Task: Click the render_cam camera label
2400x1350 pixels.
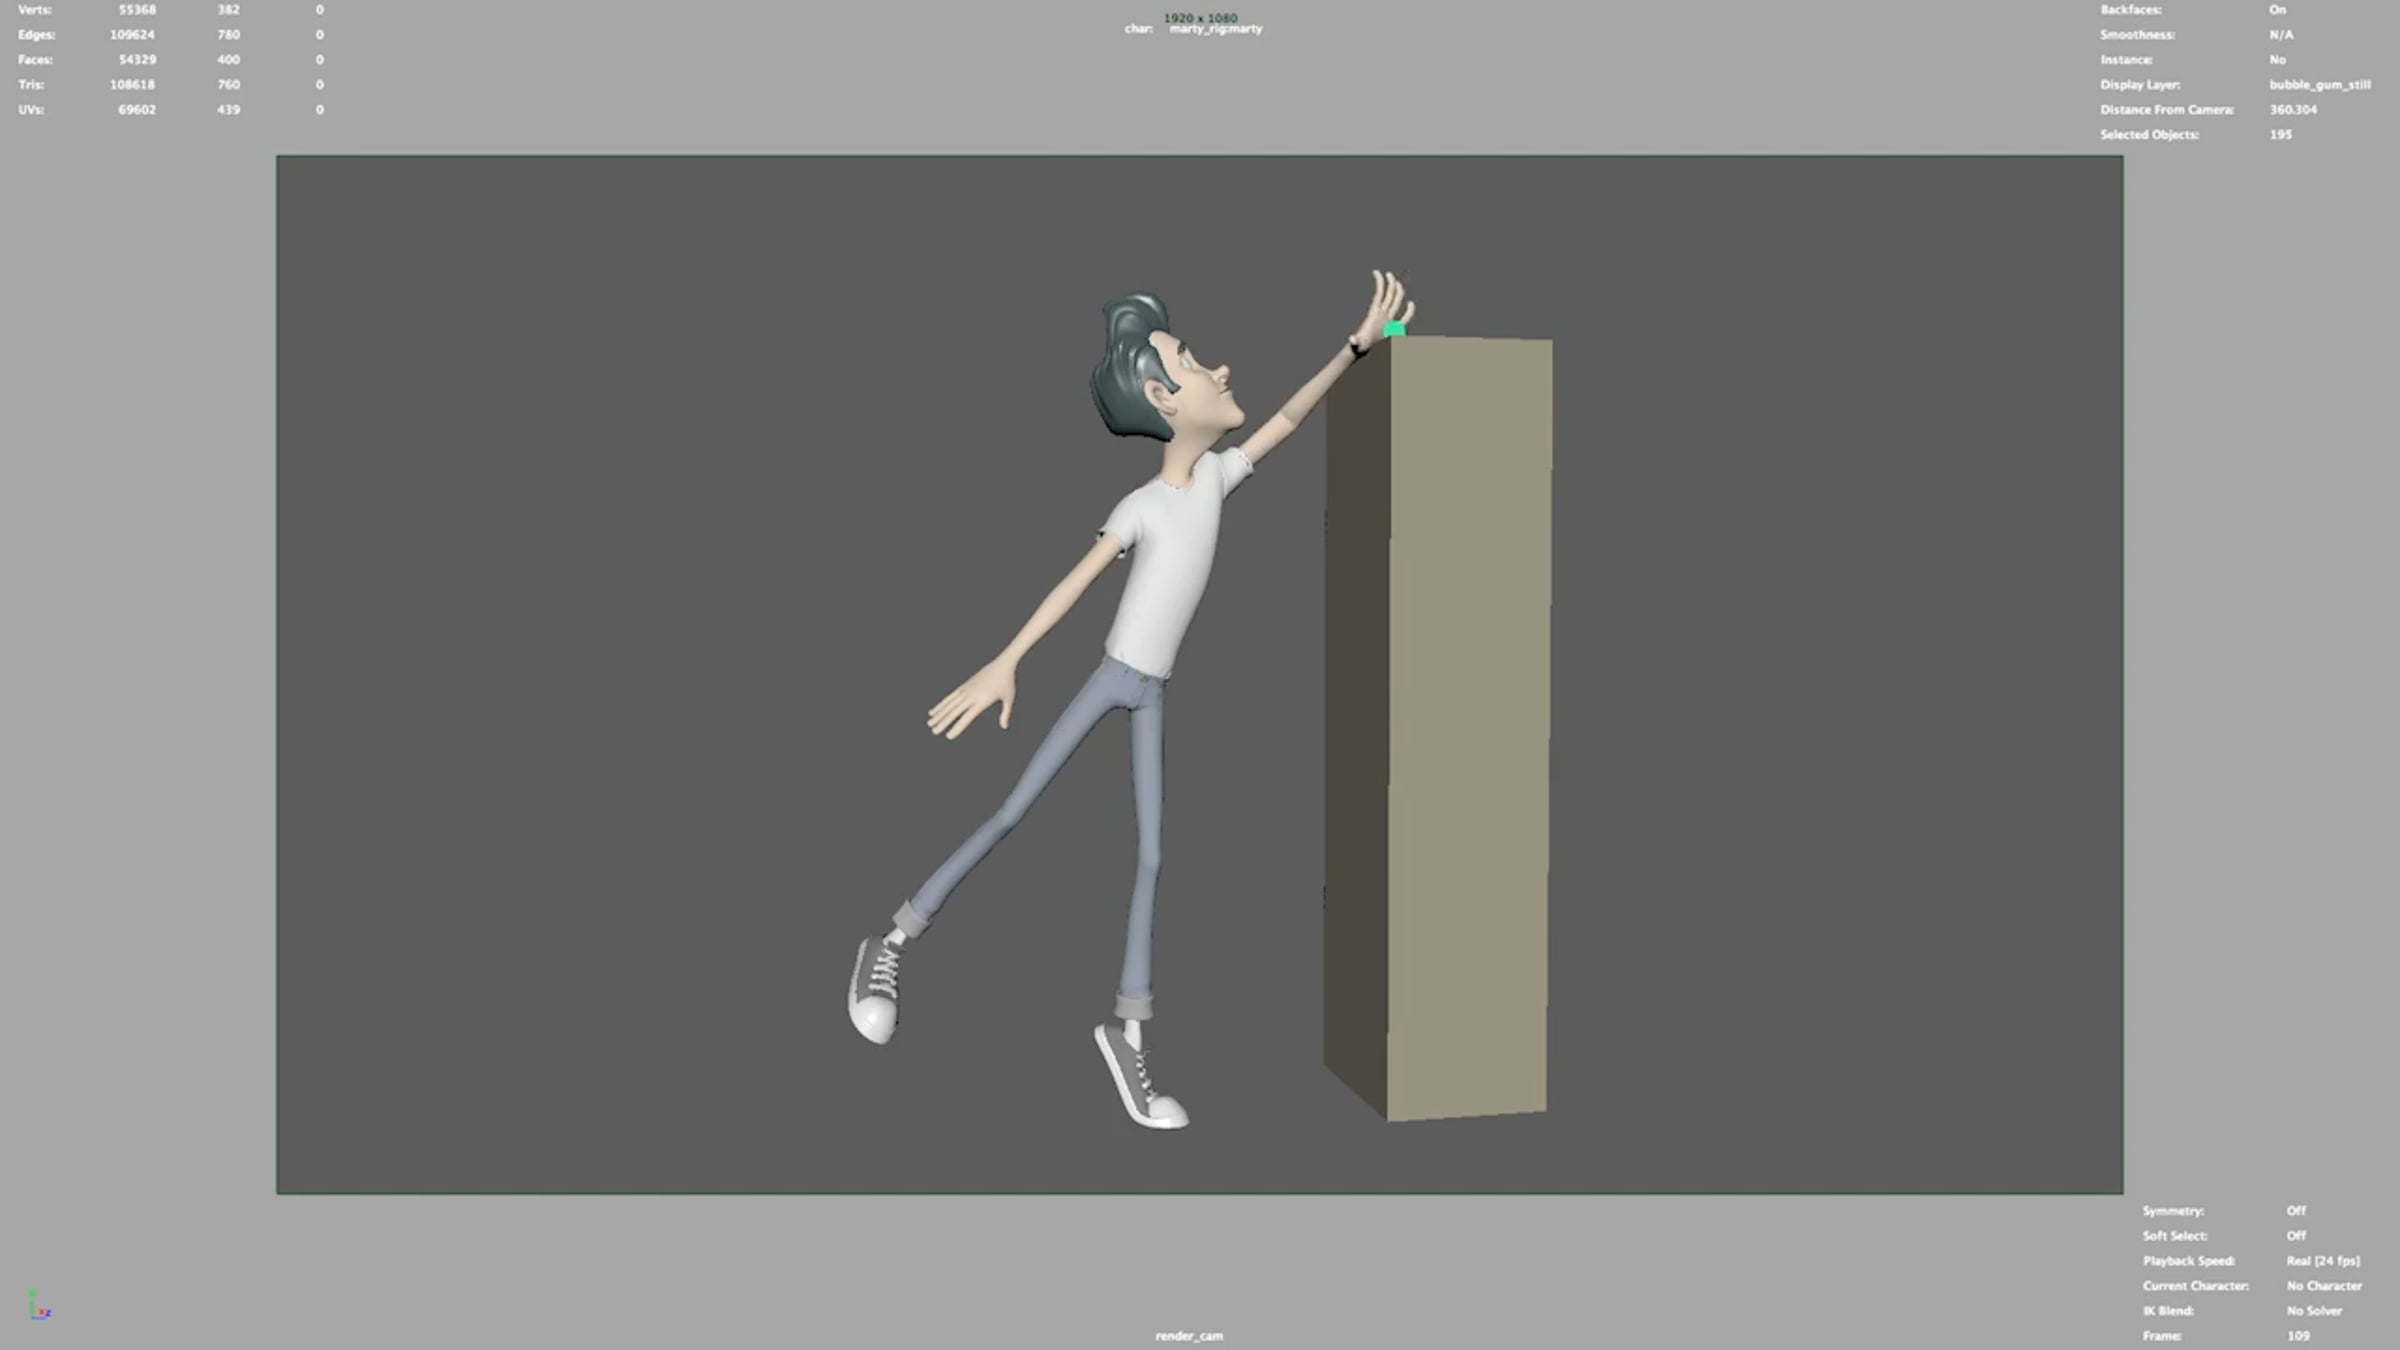Action: (1188, 1336)
